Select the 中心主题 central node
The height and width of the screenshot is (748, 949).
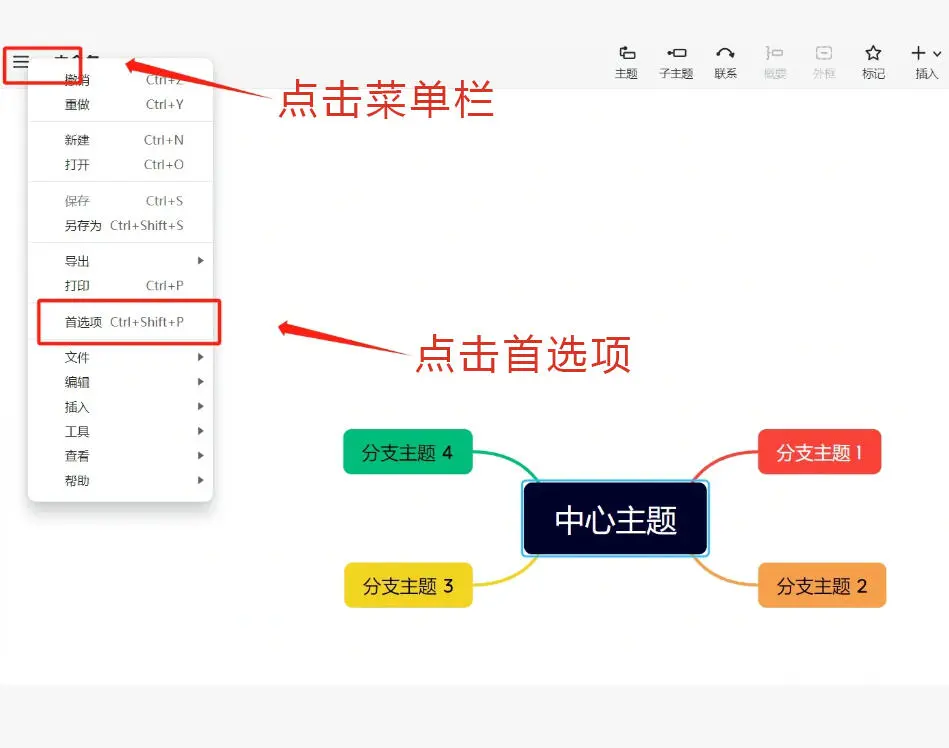(x=614, y=518)
